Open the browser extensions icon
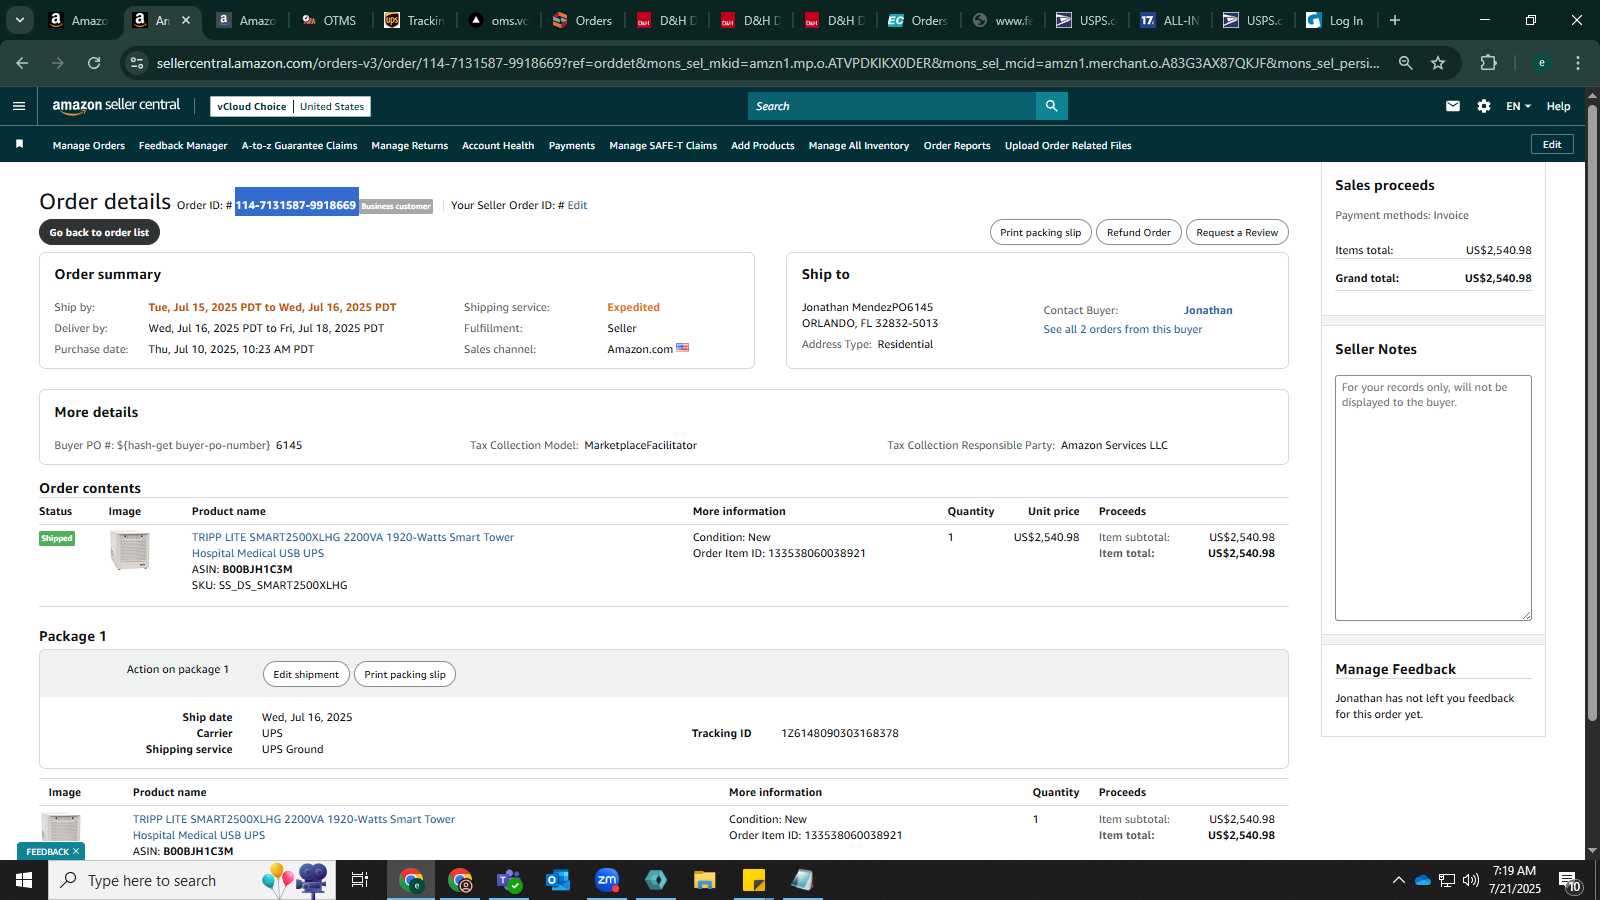 coord(1488,63)
